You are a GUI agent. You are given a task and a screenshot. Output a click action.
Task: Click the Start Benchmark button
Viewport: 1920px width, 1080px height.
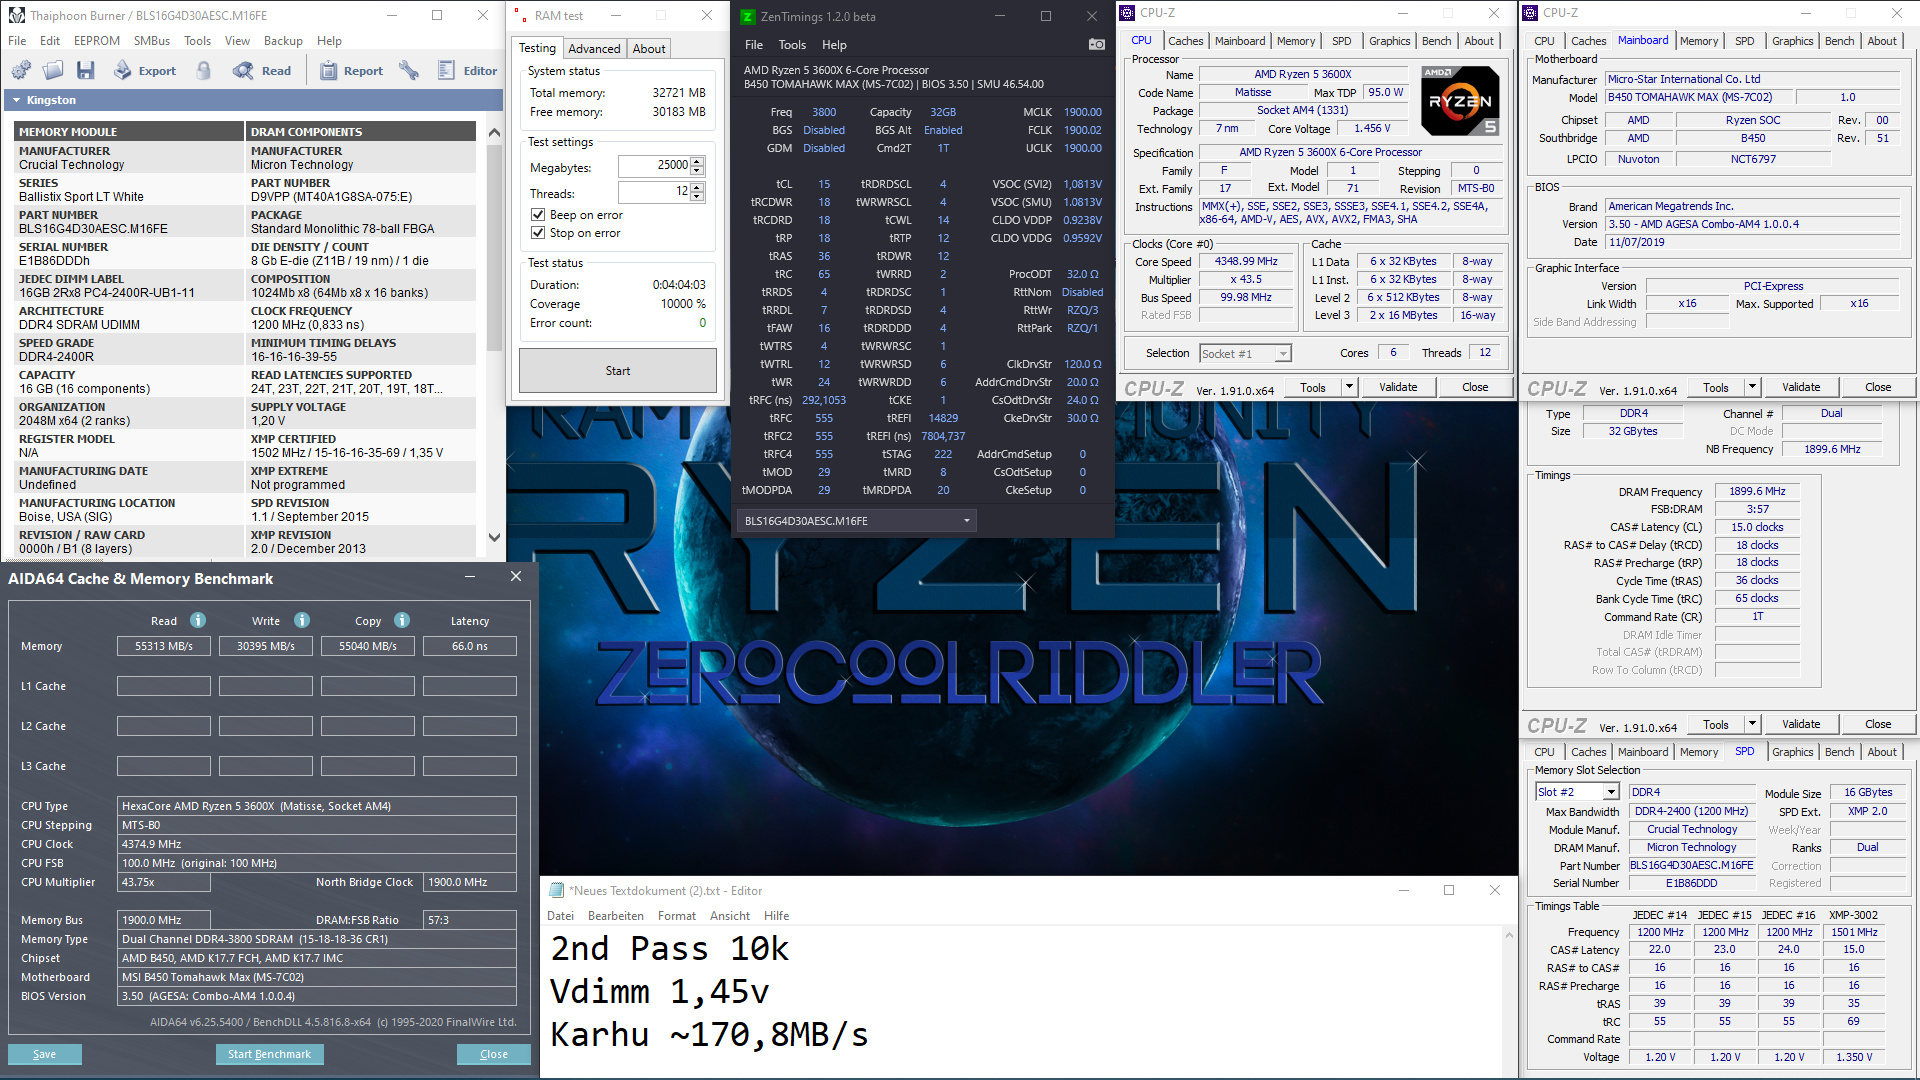[x=269, y=1054]
